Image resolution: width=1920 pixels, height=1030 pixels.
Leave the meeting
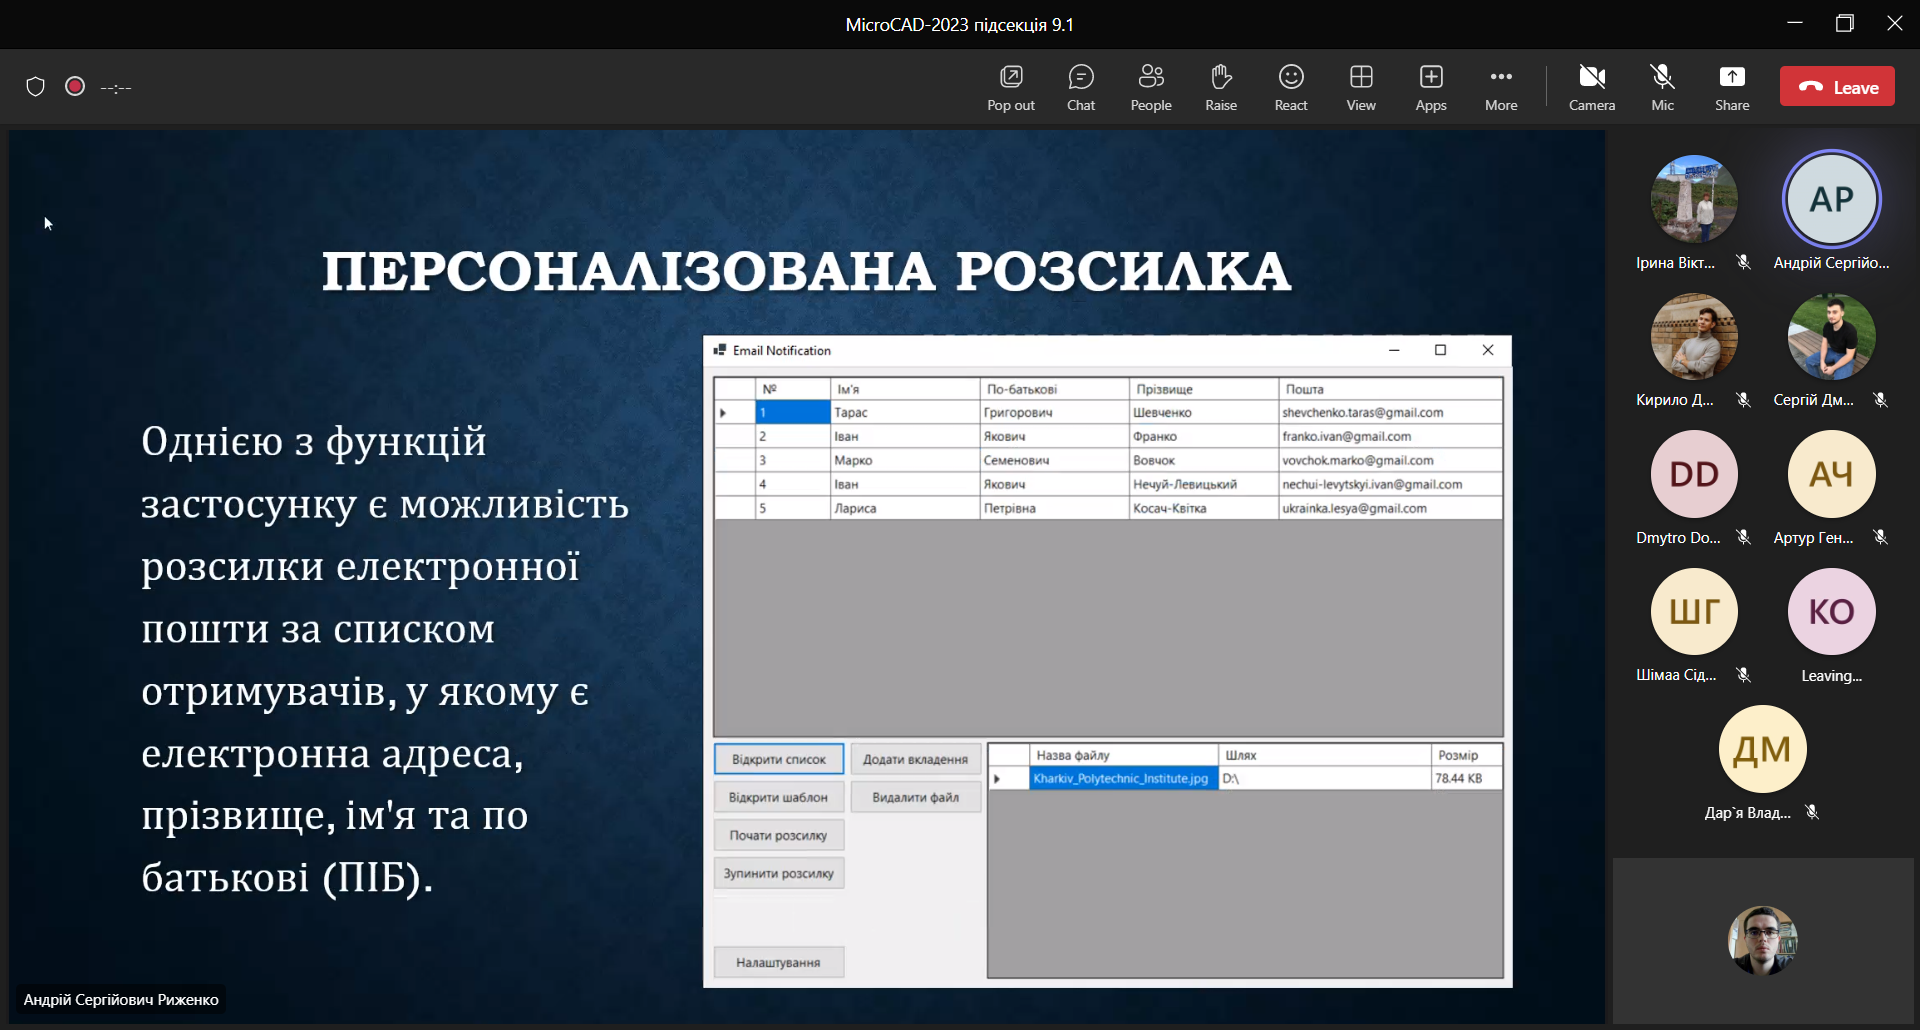coord(1836,87)
